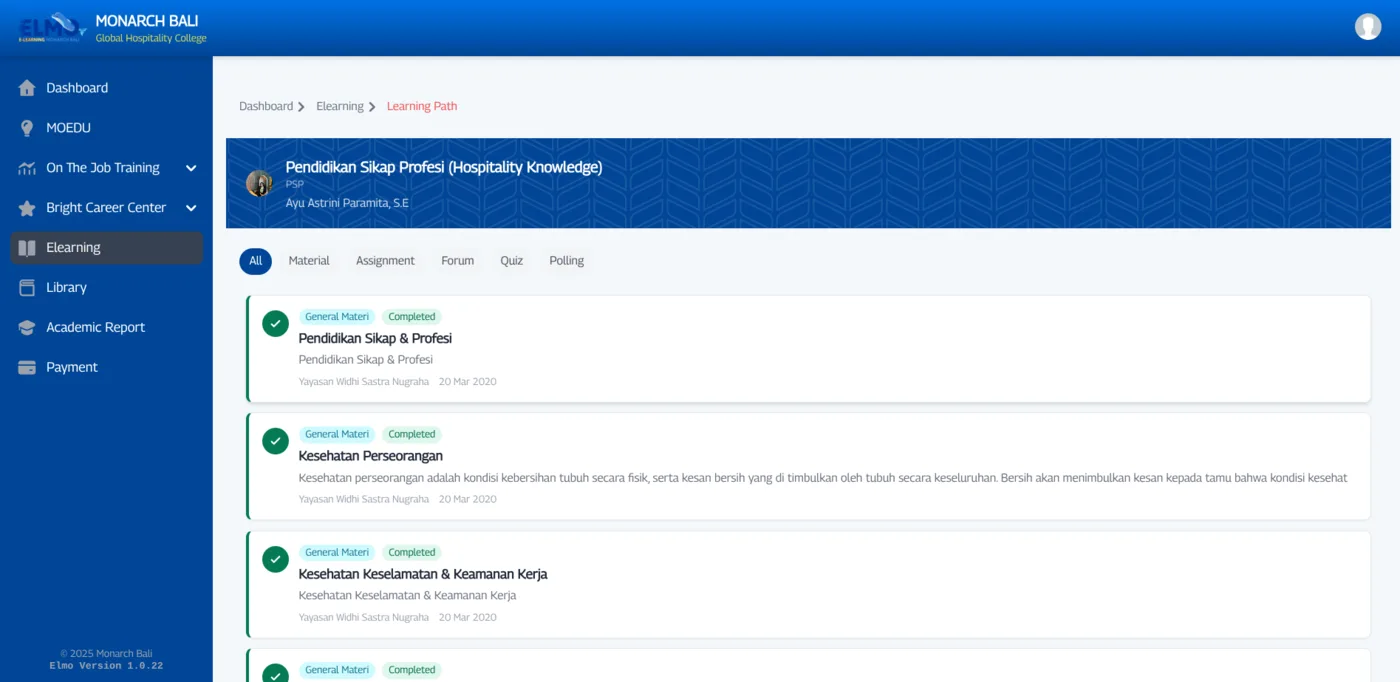Open Kesehatan Keselamatan & Keamanan Kerja title
Viewport: 1400px width, 682px height.
(x=423, y=574)
